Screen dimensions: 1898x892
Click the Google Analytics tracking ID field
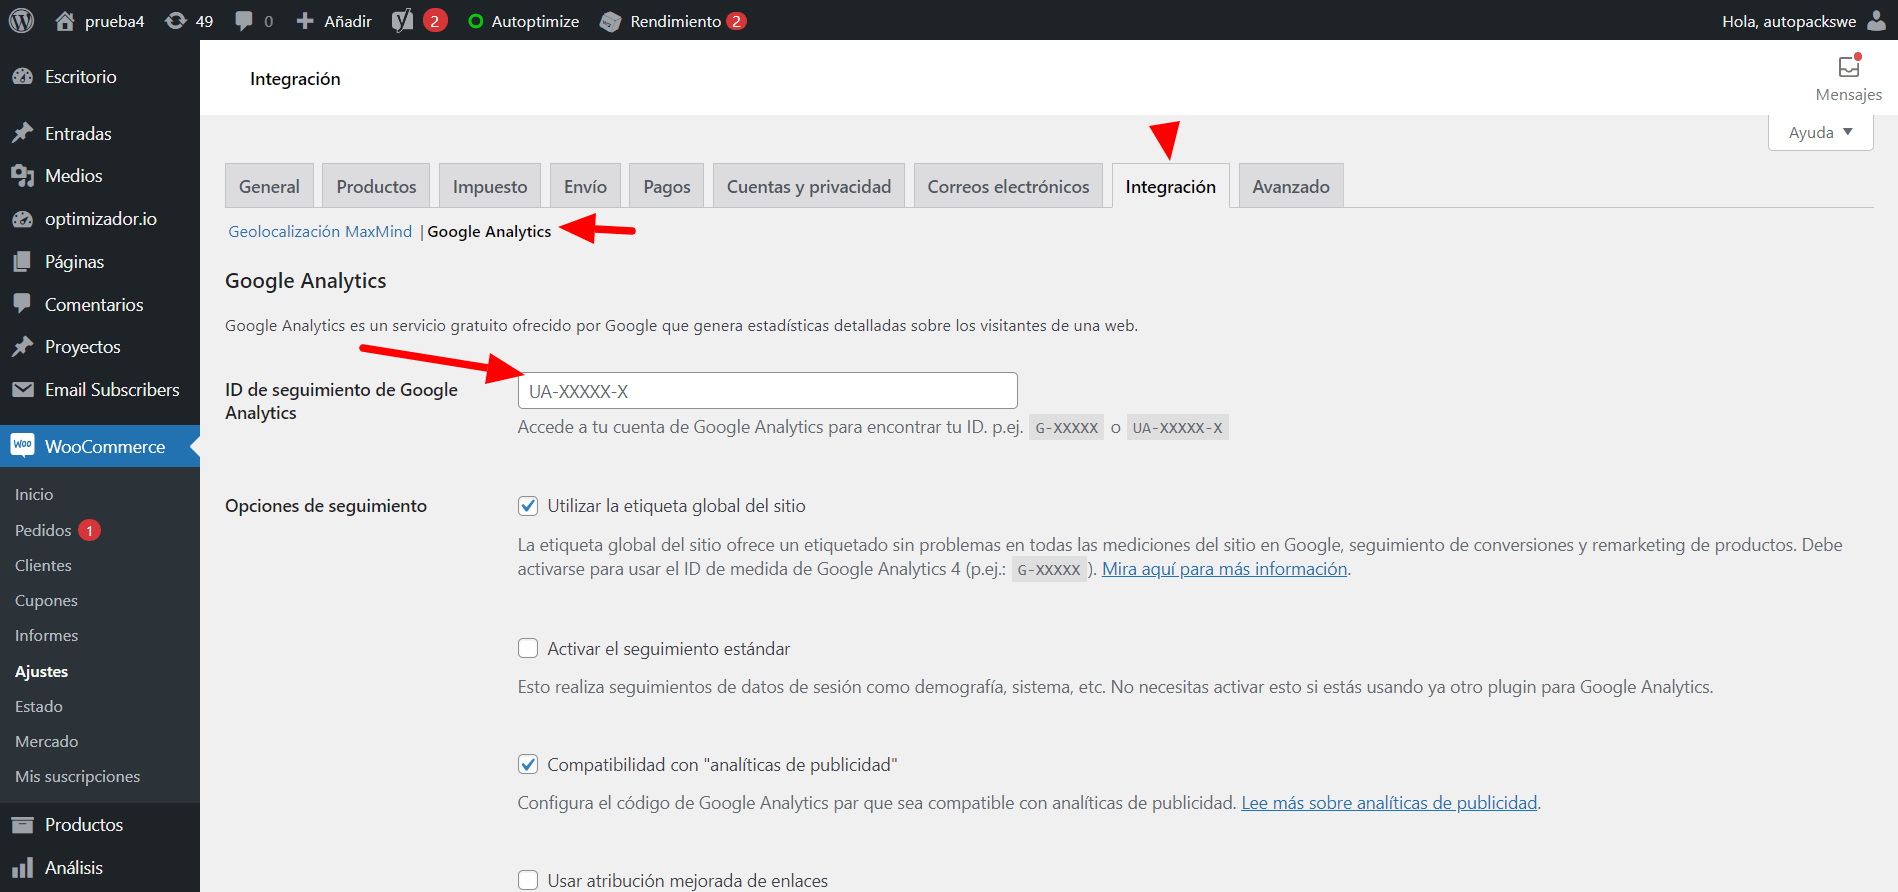click(767, 390)
